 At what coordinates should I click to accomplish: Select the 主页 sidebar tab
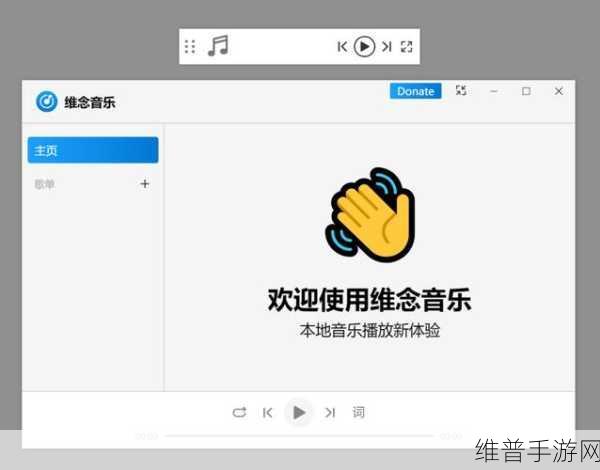tap(93, 150)
